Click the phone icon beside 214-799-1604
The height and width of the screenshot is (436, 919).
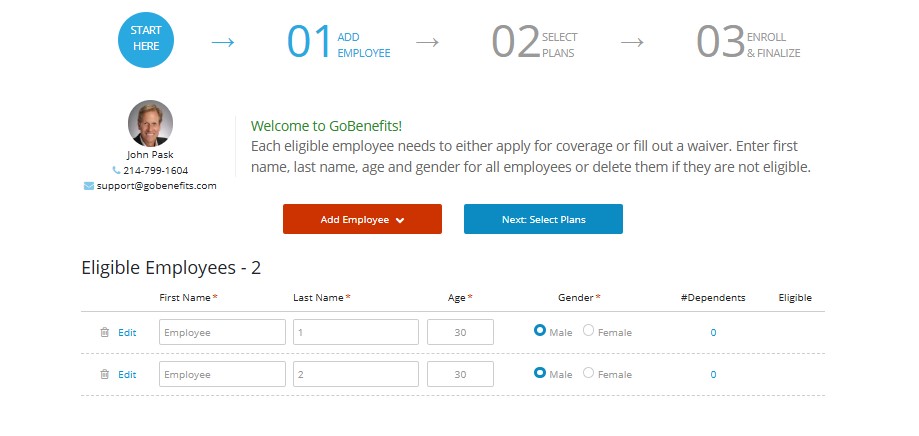[x=117, y=170]
